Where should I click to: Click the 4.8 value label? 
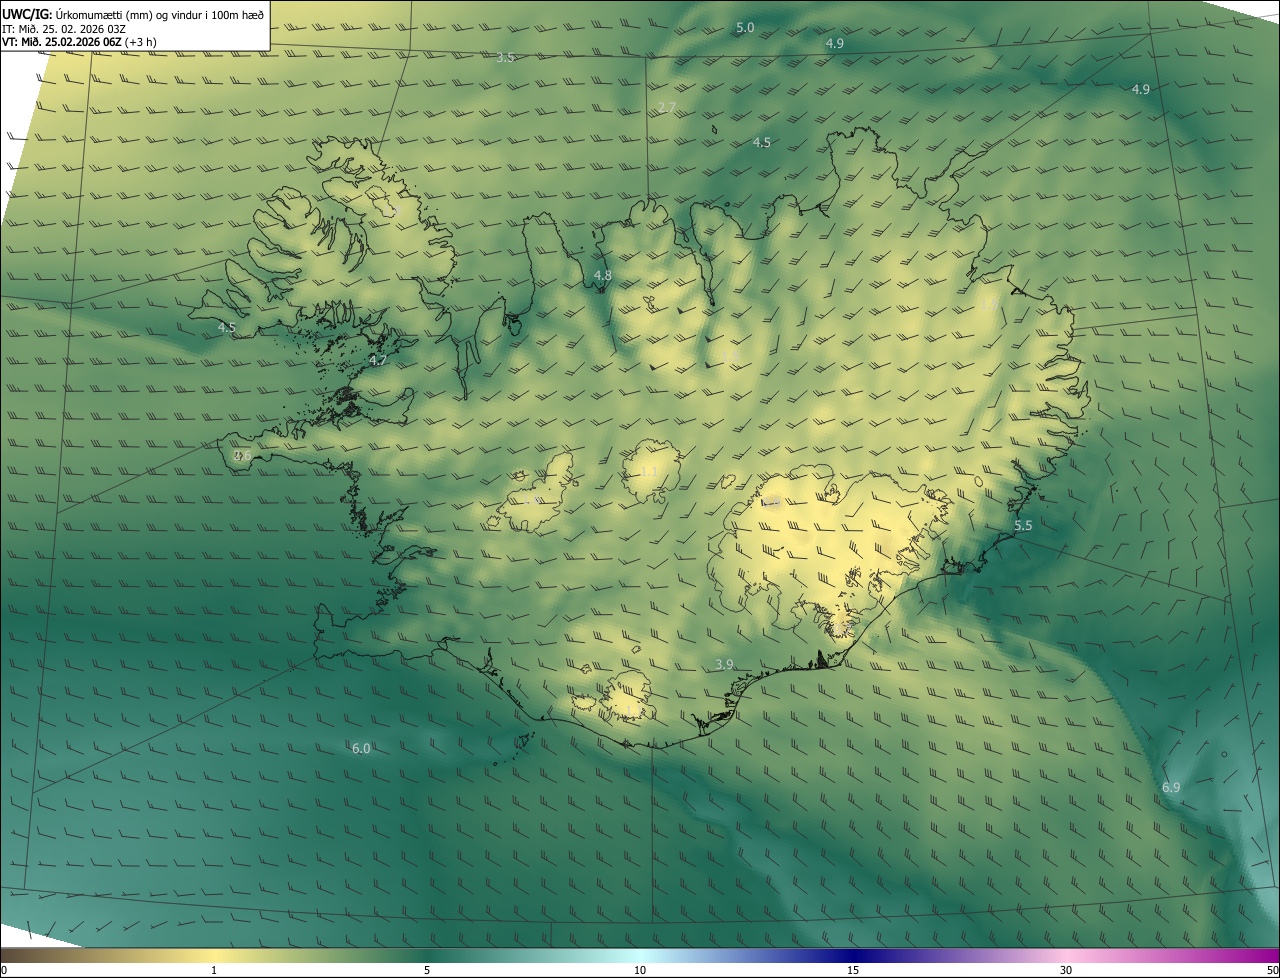click(603, 275)
